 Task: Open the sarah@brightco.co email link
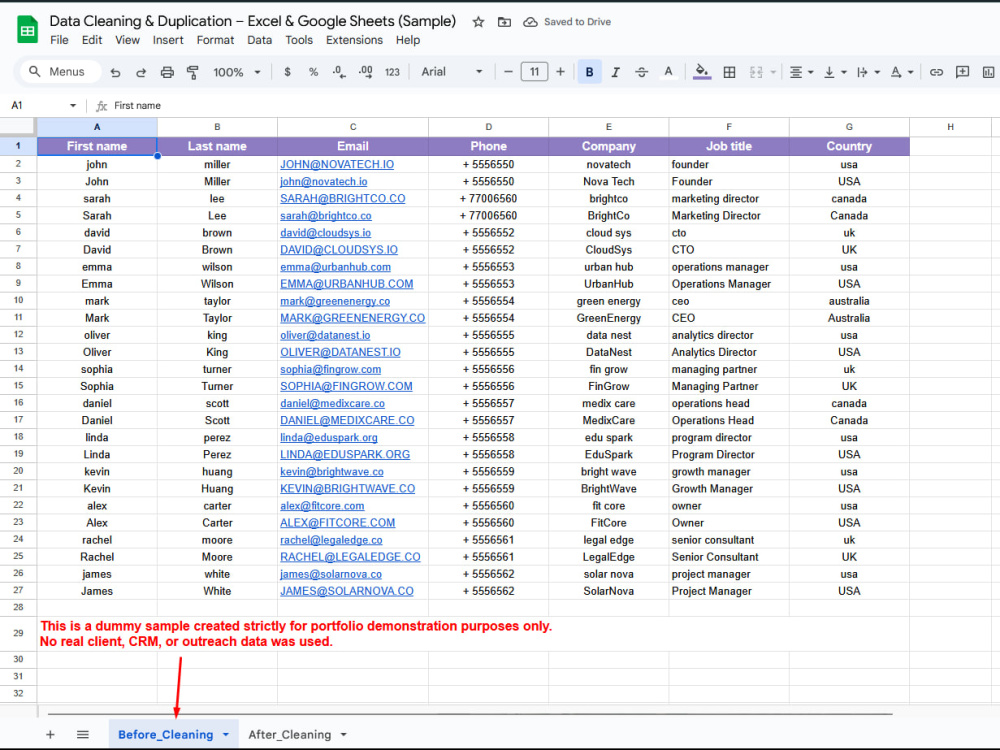click(326, 216)
